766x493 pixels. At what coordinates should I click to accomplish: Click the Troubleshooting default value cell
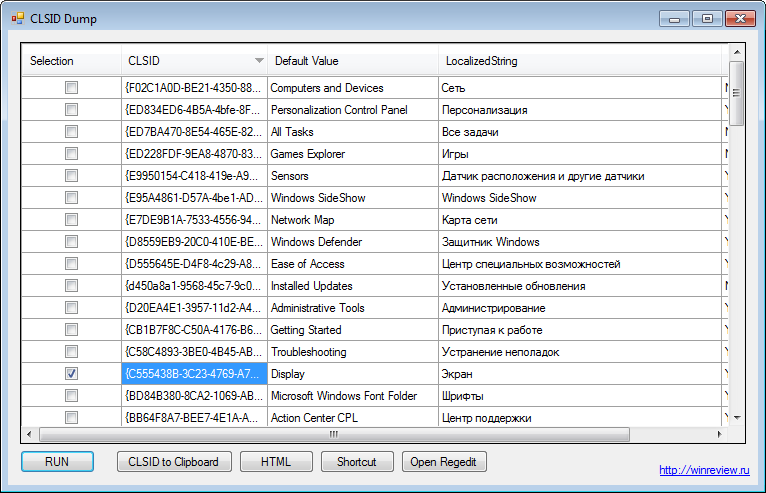coord(353,352)
